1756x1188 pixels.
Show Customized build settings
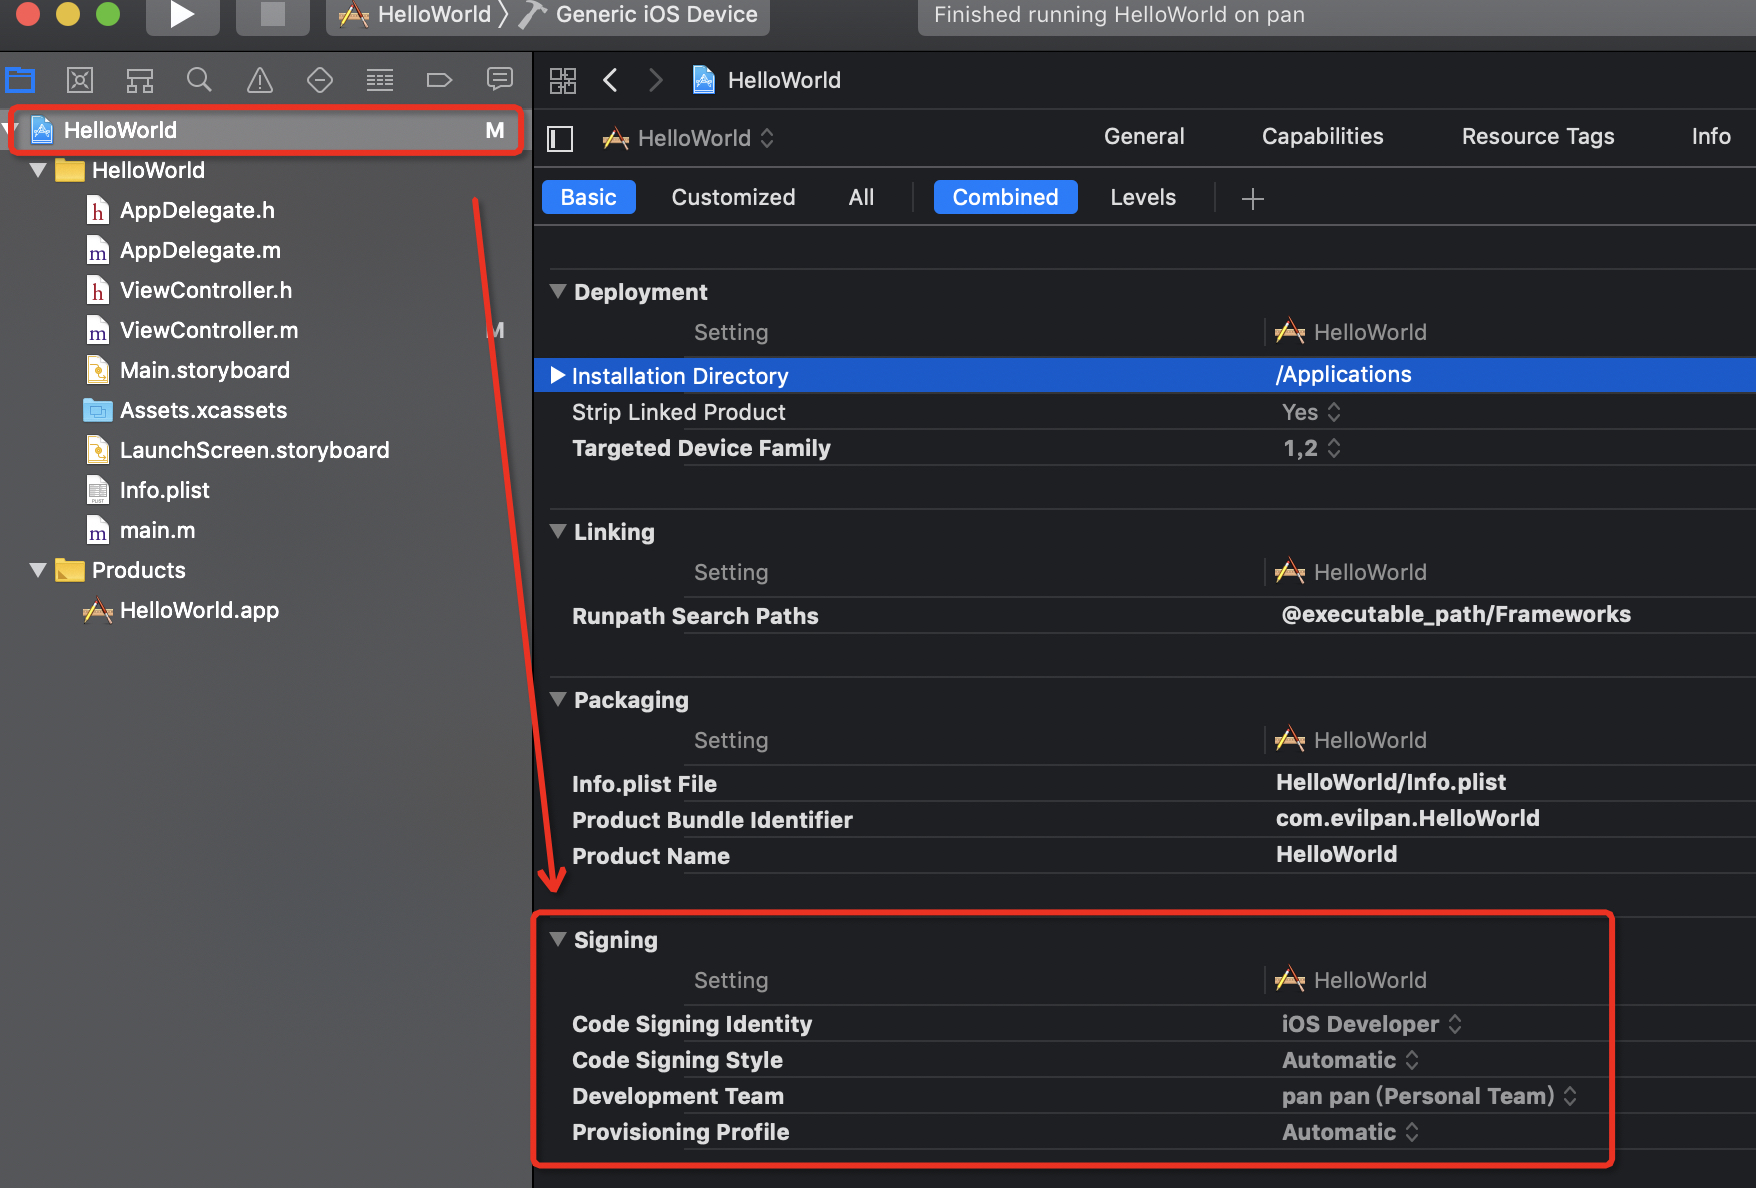734,197
